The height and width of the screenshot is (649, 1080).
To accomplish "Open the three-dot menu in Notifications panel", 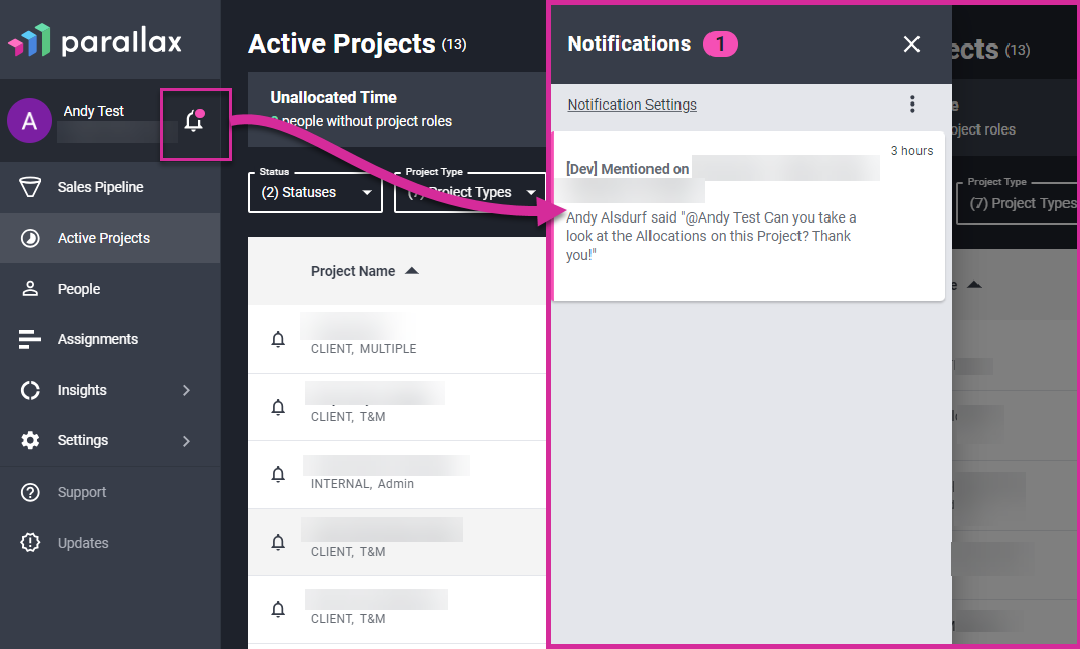I will pyautogui.click(x=912, y=103).
